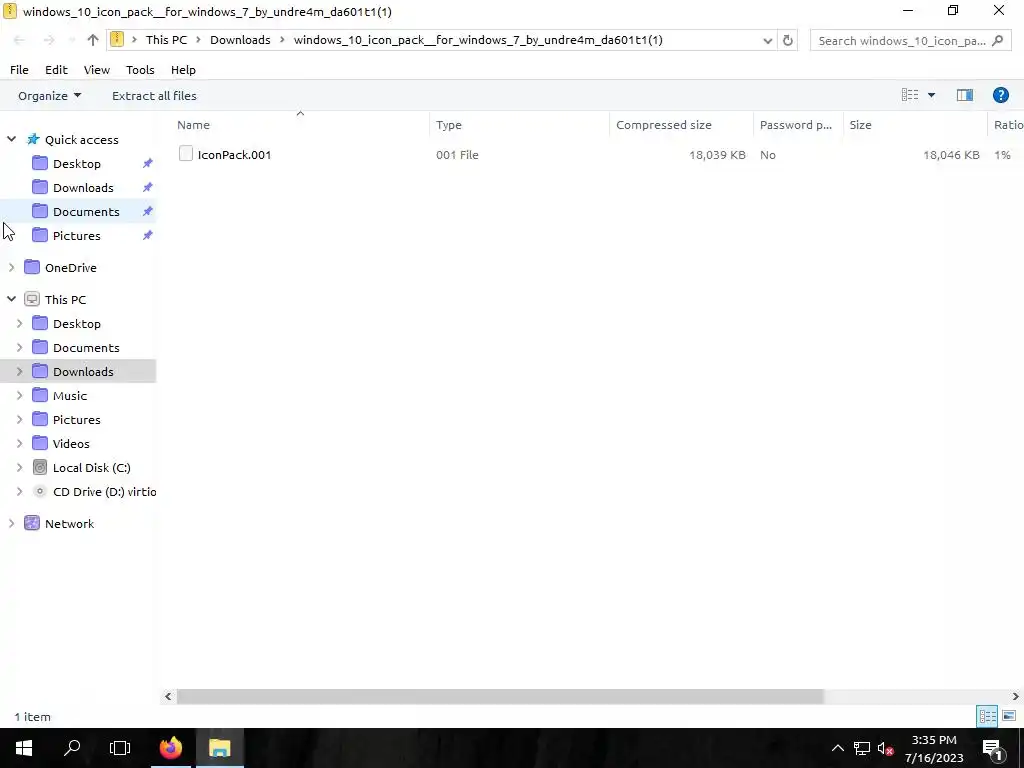Image resolution: width=1024 pixels, height=768 pixels.
Task: Launch Firefox from the taskbar
Action: point(171,748)
